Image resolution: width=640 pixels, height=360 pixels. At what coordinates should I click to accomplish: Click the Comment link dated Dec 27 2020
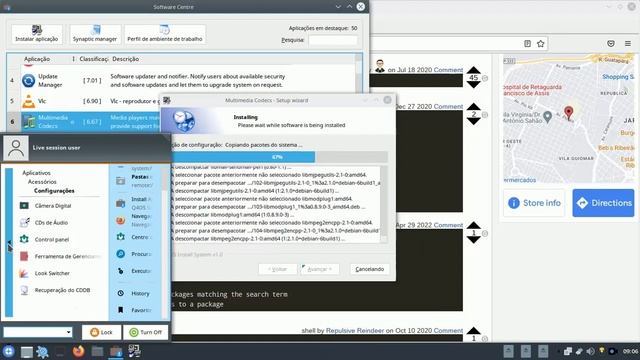(x=448, y=107)
